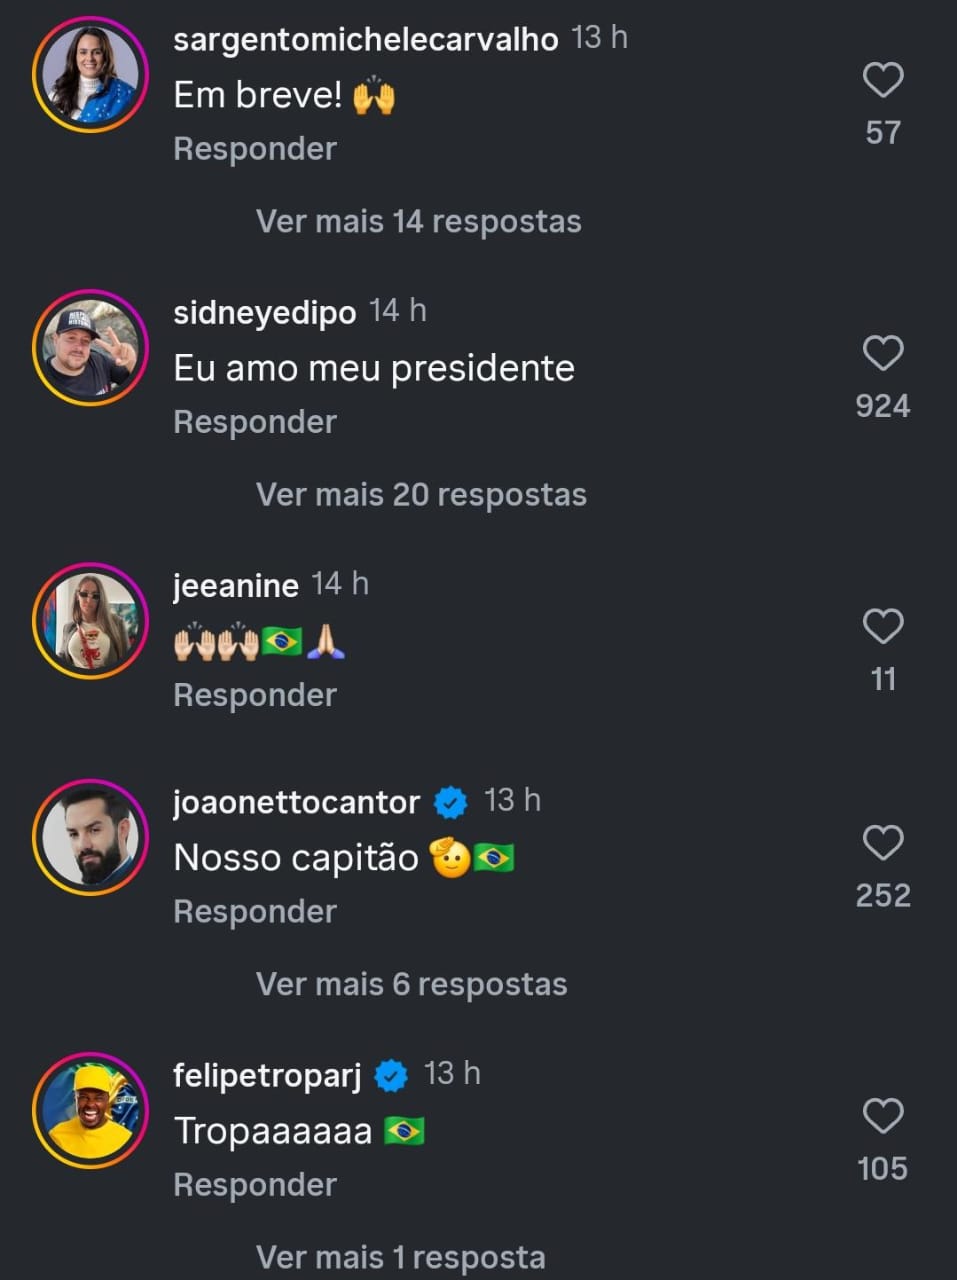Expand "Ver mais 20 respostas"

point(420,494)
